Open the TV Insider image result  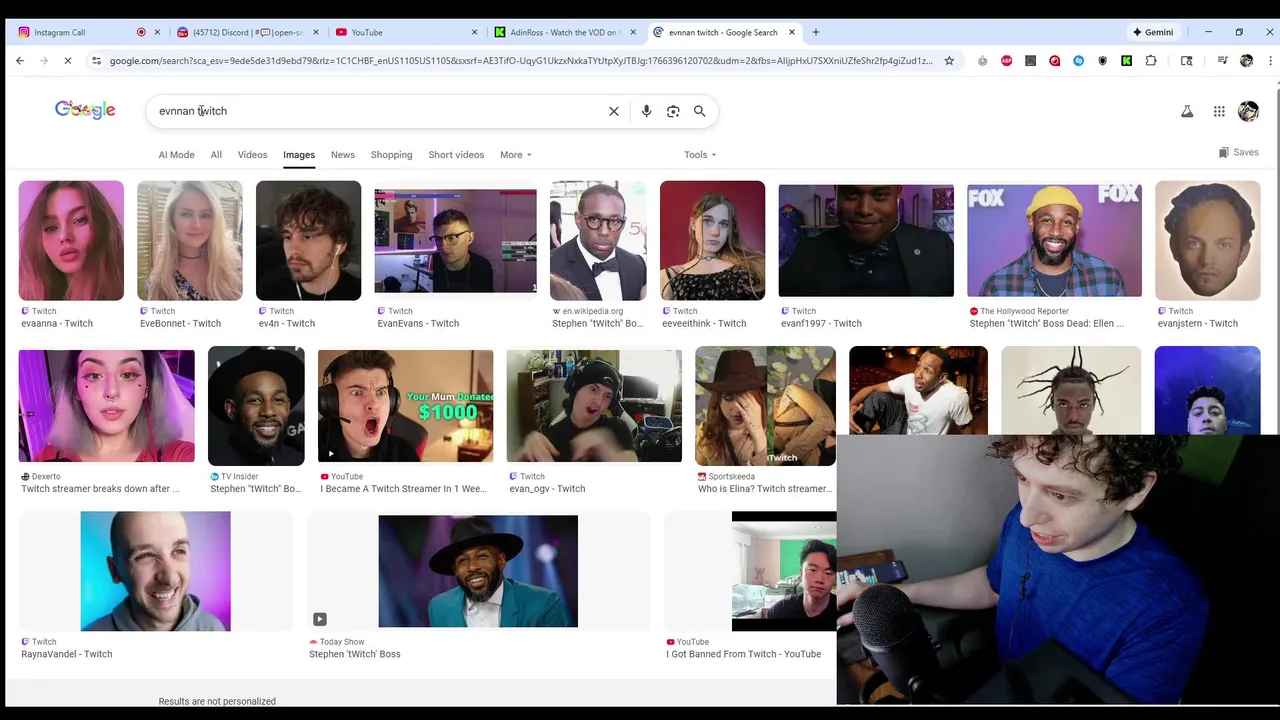point(256,405)
